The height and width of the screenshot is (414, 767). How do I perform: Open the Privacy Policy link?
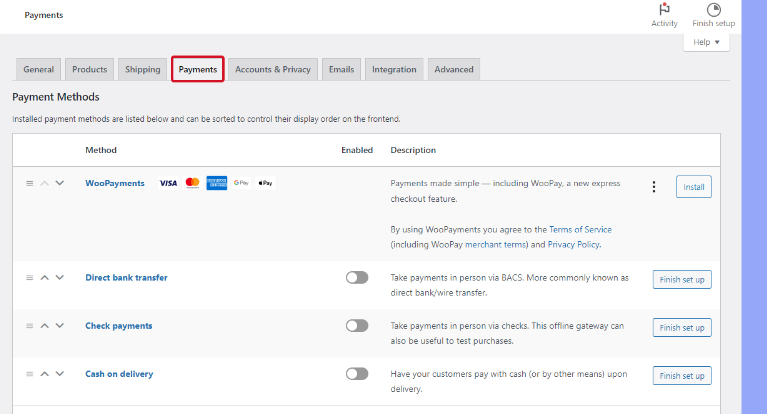574,244
